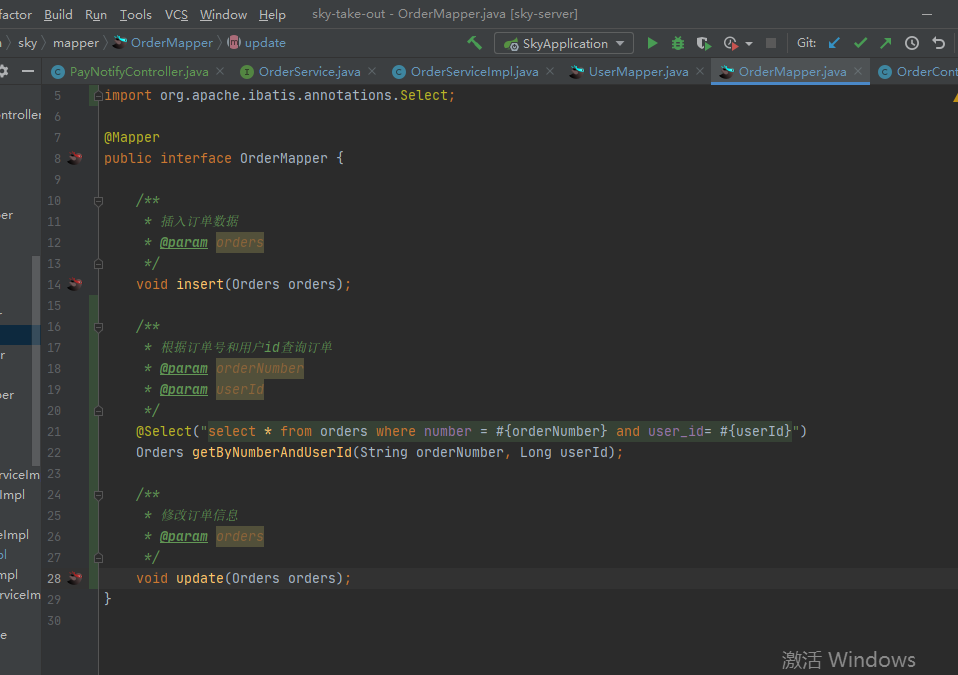Select the OrderMapper.java tab
Image resolution: width=958 pixels, height=675 pixels.
(x=792, y=71)
